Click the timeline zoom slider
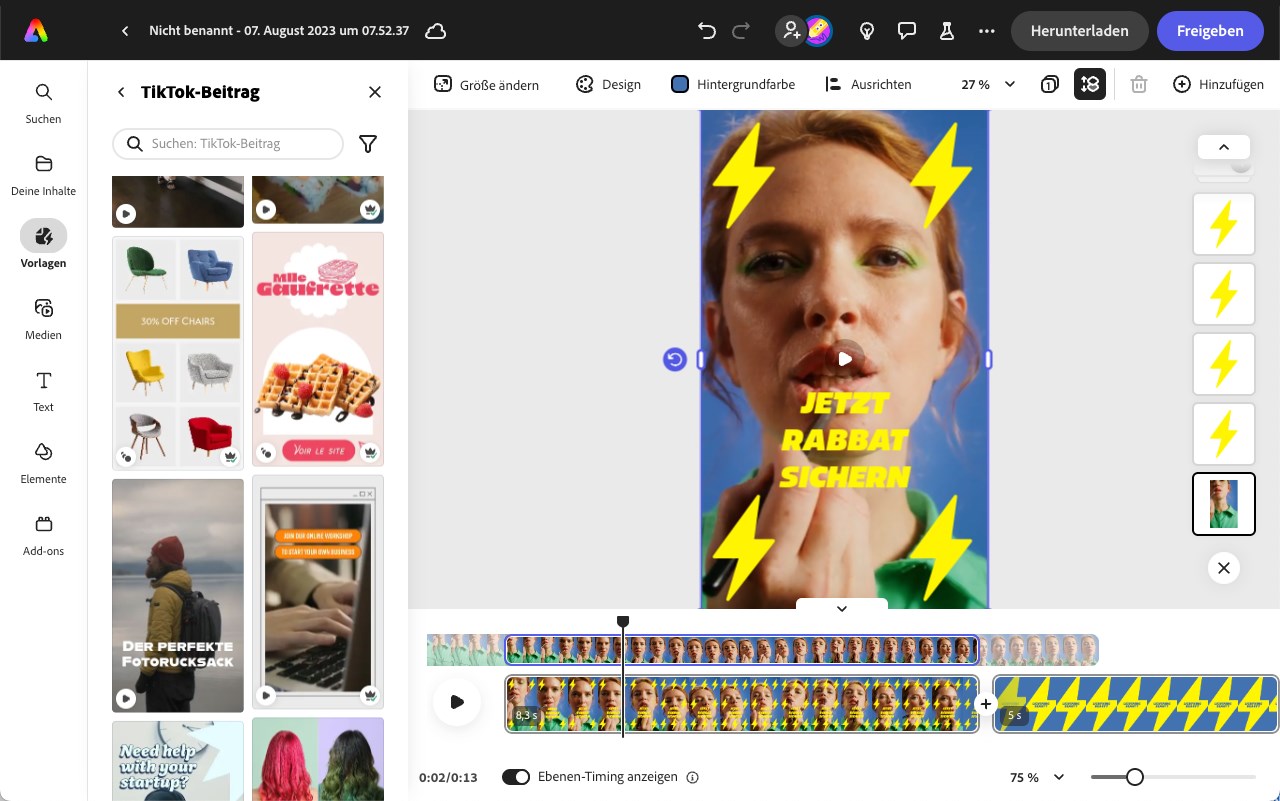Viewport: 1280px width, 801px height. [x=1173, y=777]
